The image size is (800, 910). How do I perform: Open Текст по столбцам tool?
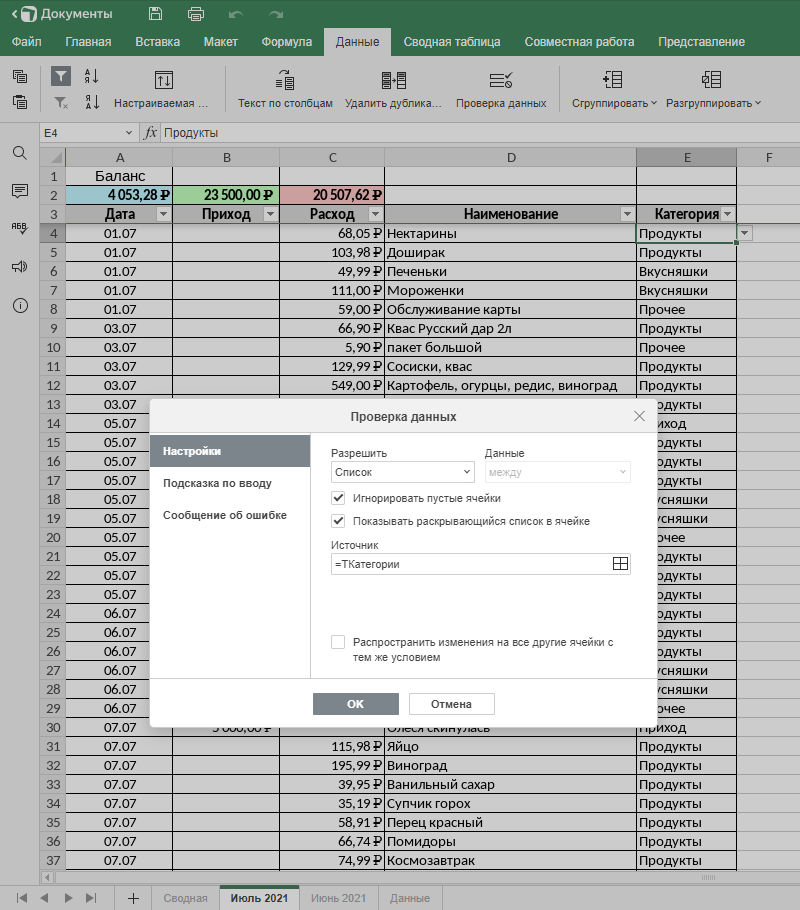285,89
